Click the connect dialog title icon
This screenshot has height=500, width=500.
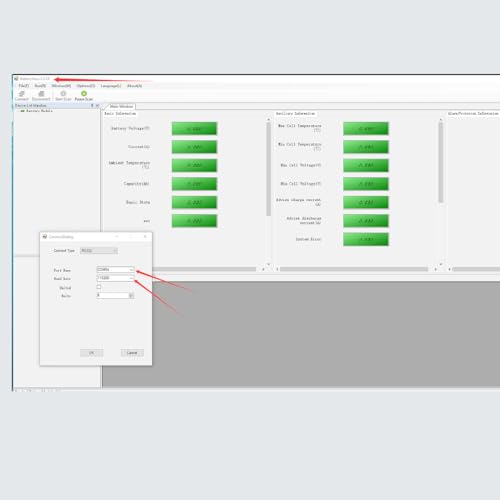click(45, 237)
